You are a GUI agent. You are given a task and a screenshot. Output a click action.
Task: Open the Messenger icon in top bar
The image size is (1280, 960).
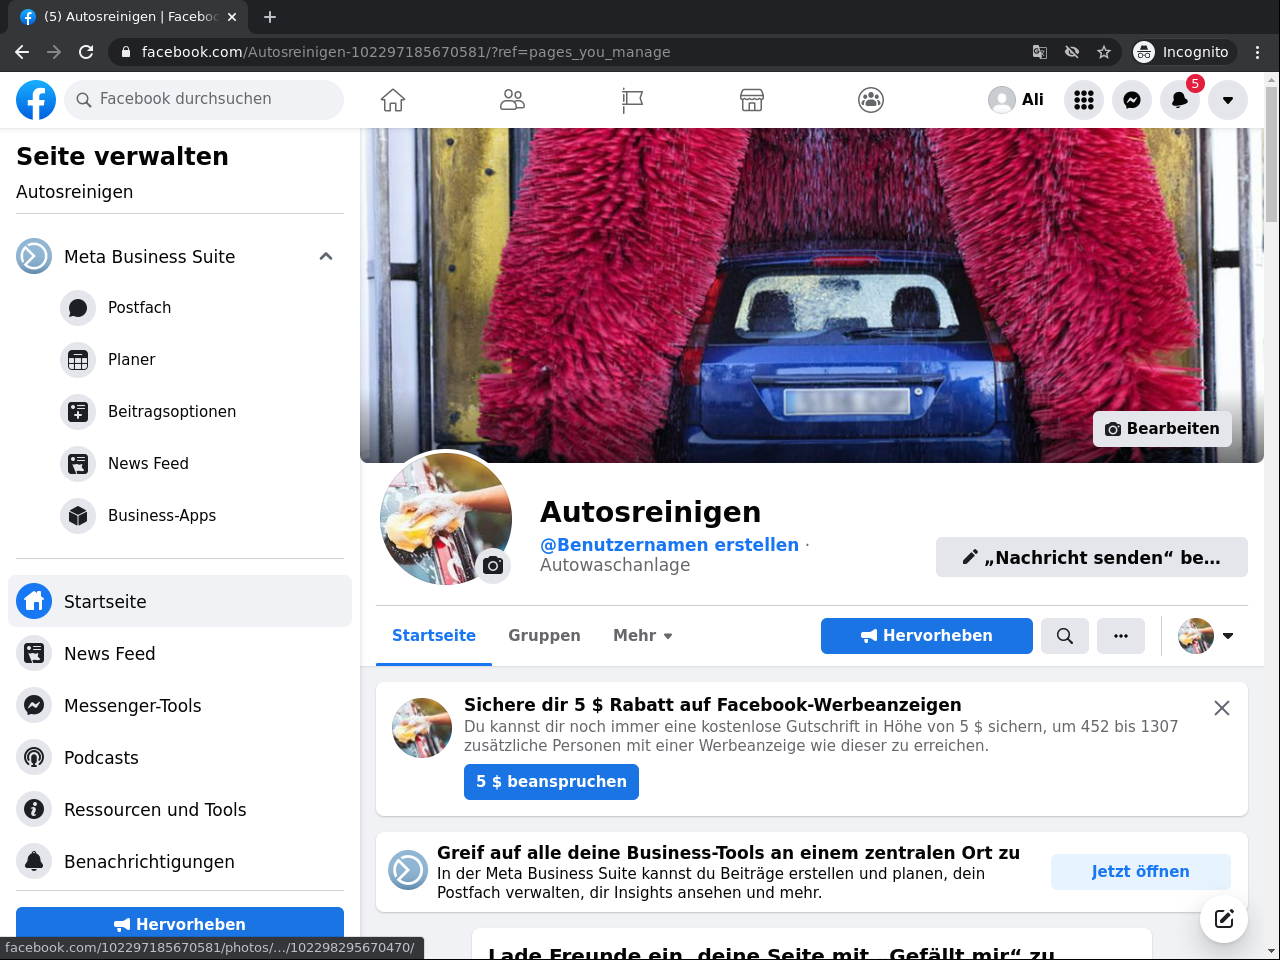tap(1132, 100)
